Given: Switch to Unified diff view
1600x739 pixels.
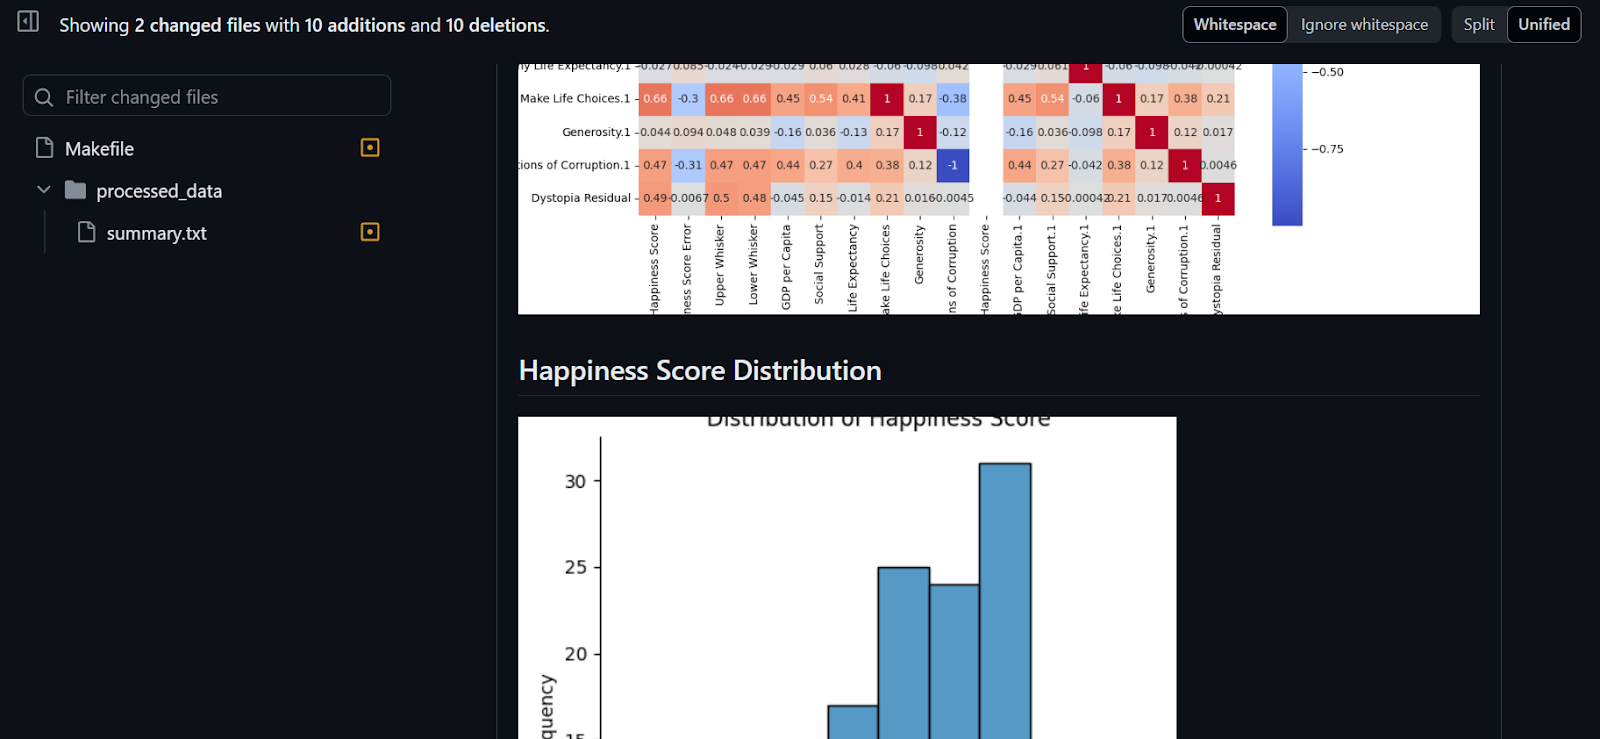Looking at the screenshot, I should (x=1544, y=25).
